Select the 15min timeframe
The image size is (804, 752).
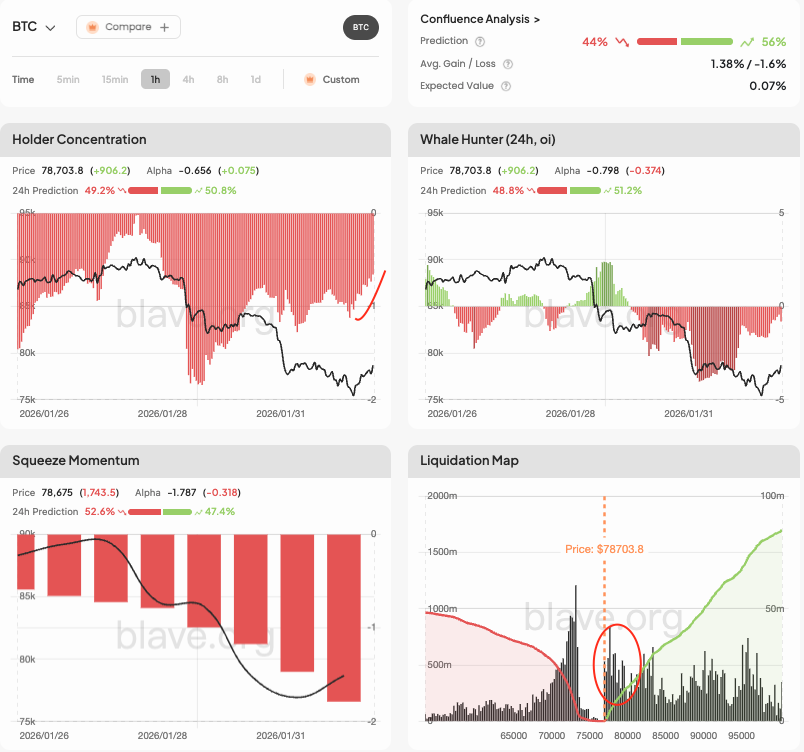pos(114,80)
